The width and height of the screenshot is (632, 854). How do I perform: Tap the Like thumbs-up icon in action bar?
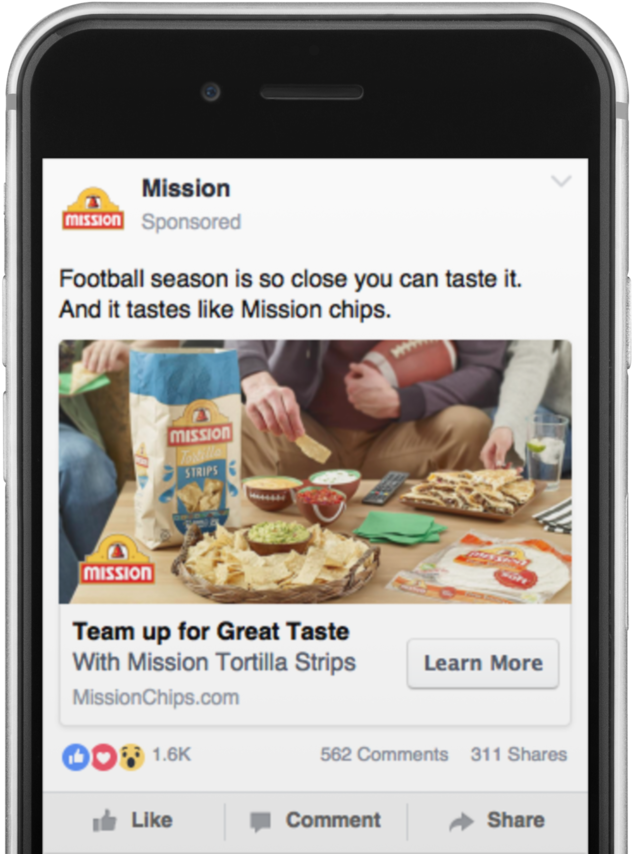pyautogui.click(x=104, y=820)
